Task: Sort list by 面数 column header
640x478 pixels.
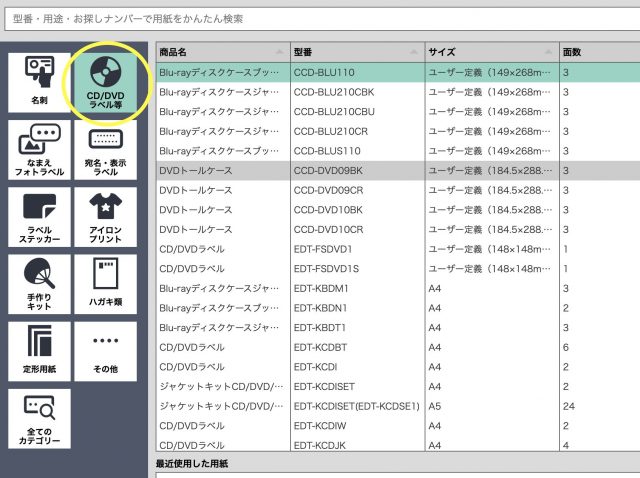Action: [x=598, y=51]
